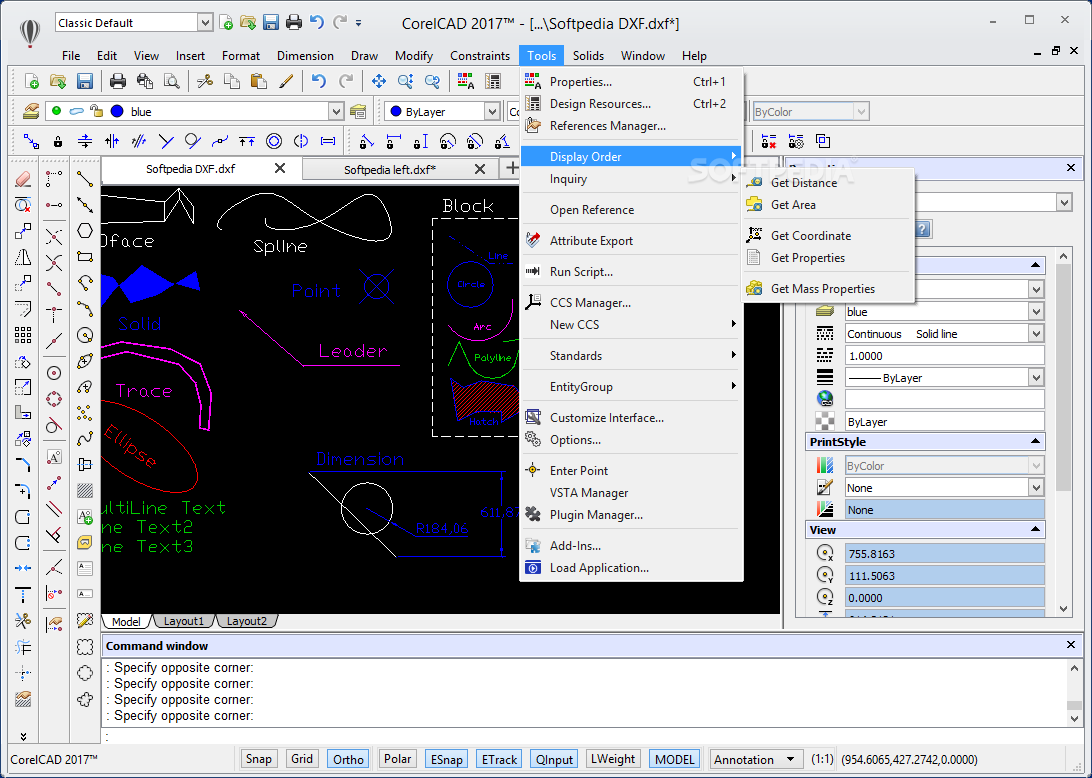This screenshot has height=778, width=1092.
Task: Switch to the Softpedia left.dxf* tab
Action: pyautogui.click(x=390, y=169)
